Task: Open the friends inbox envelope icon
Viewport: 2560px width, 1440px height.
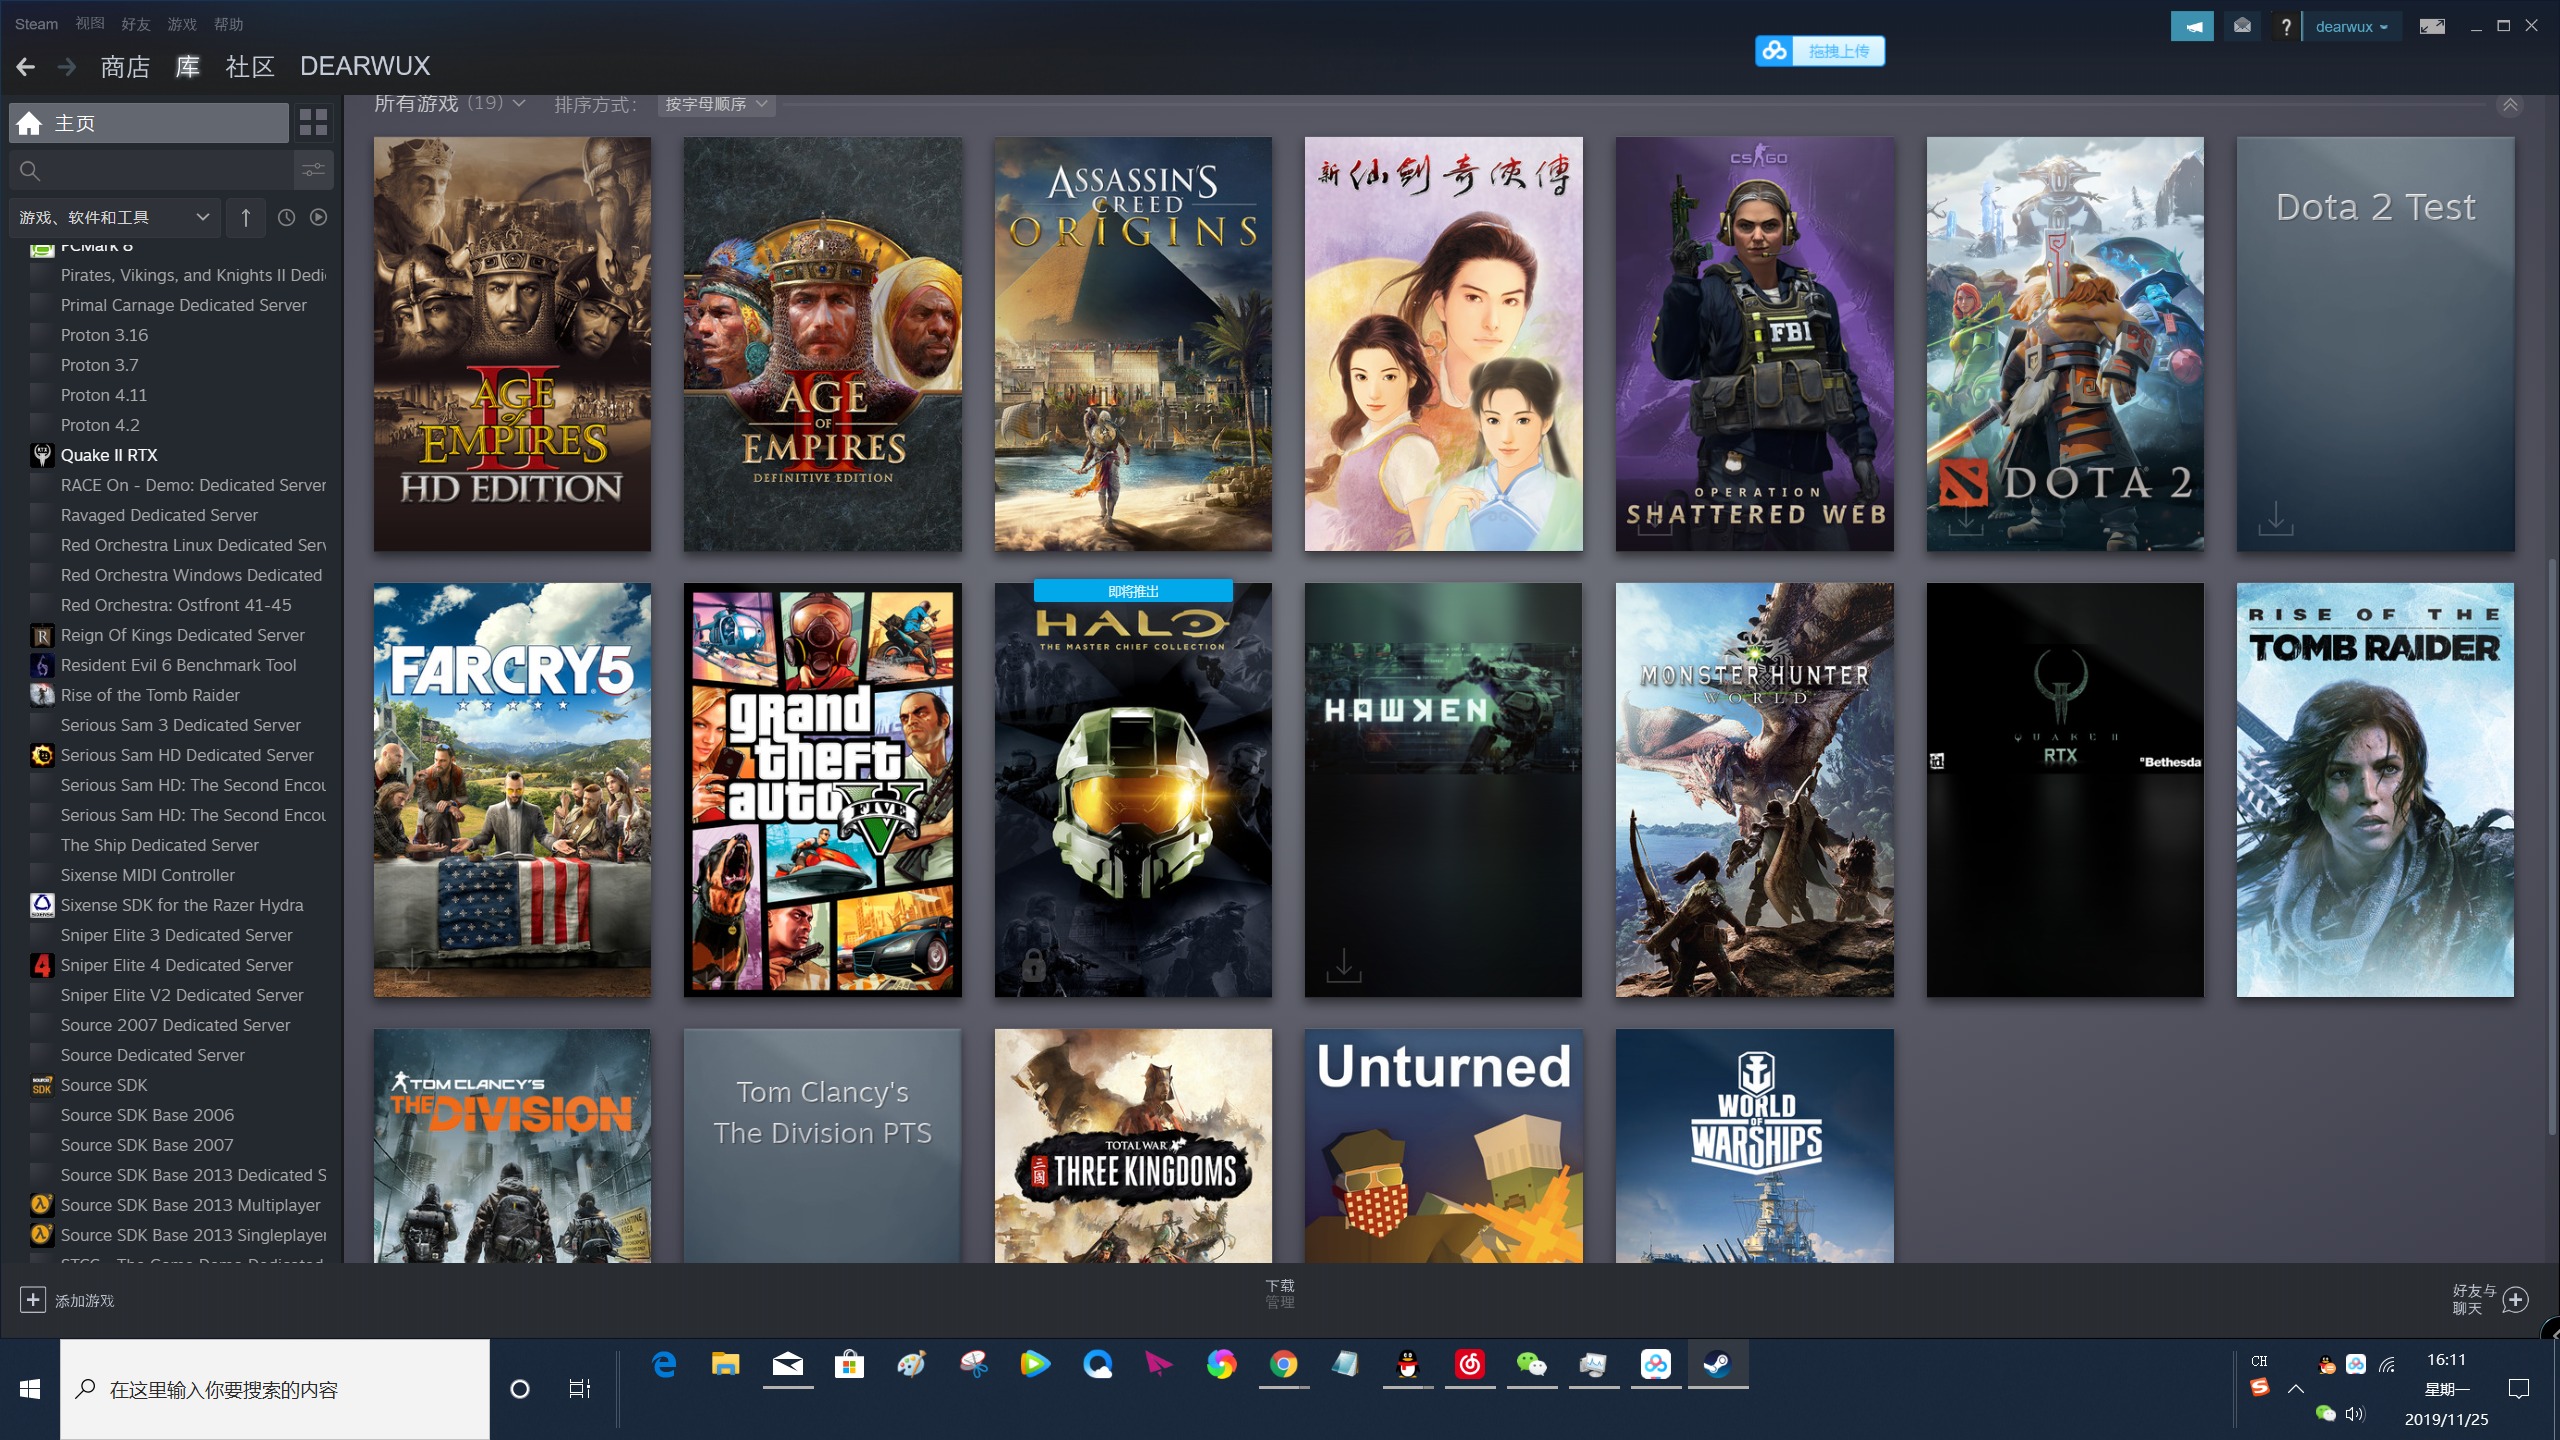Action: (x=2242, y=27)
